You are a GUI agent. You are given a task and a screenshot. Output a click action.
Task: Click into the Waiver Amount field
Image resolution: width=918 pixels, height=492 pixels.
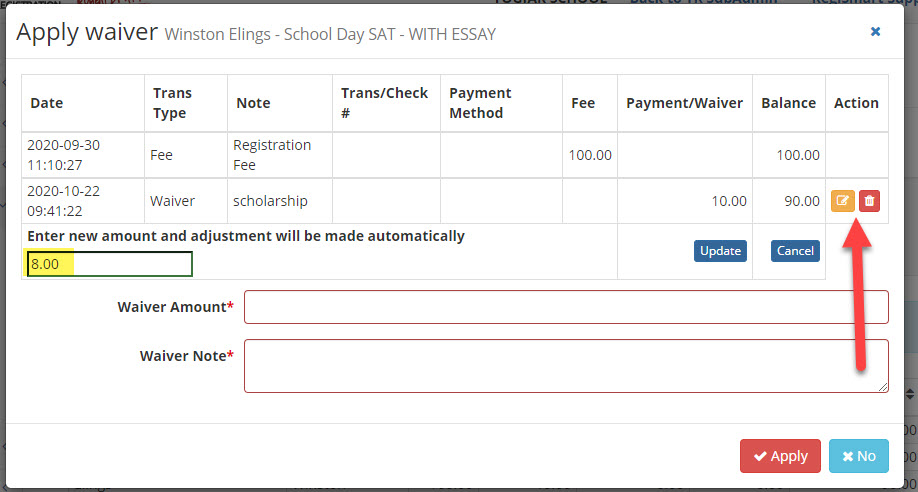coord(566,307)
